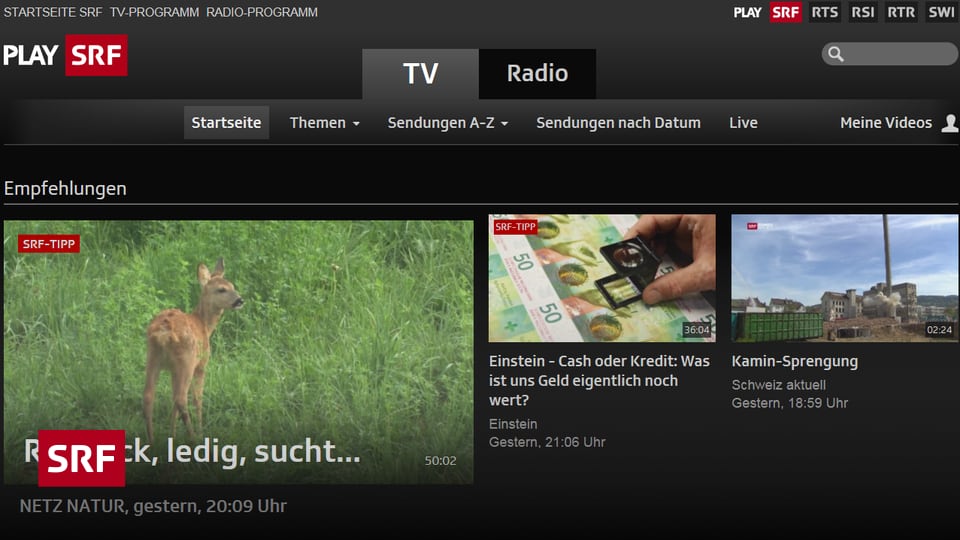Open Kamin-Sprengung title link
Image resolution: width=960 pixels, height=540 pixels.
[795, 361]
